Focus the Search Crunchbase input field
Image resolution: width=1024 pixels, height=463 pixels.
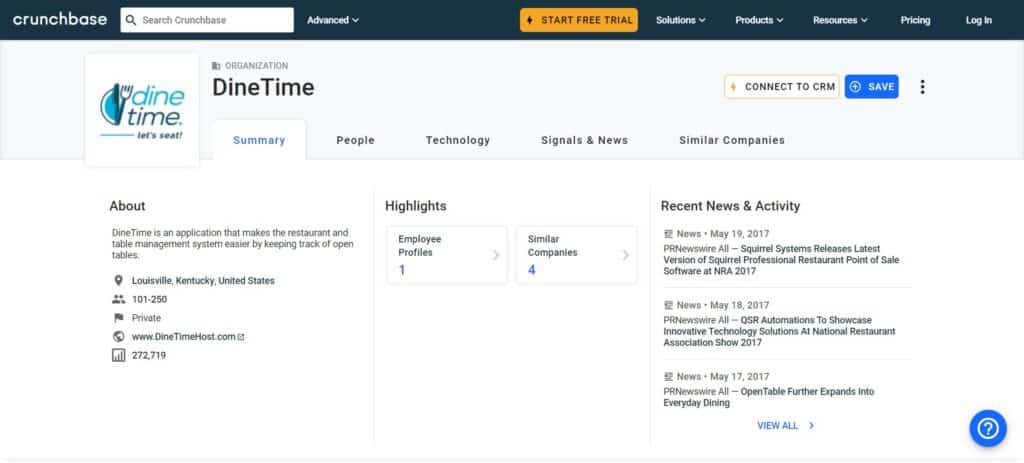[x=207, y=20]
